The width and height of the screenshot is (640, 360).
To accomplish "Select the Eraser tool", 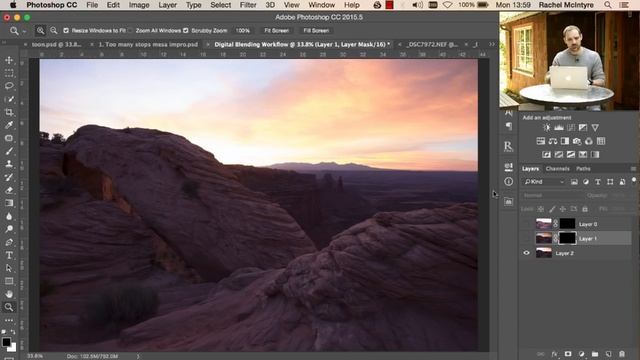I will pos(9,190).
